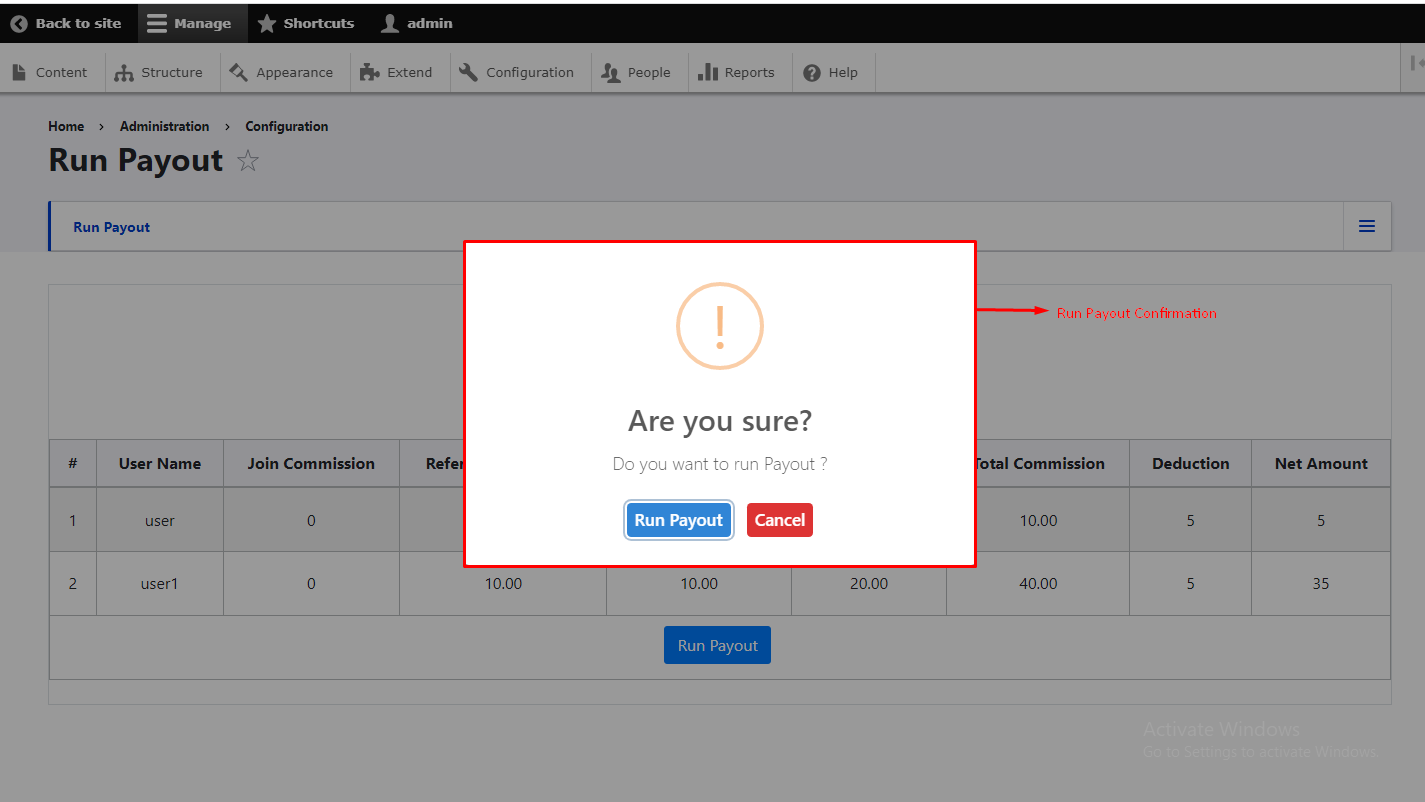Go to the Appearance section
This screenshot has height=802, width=1425.
point(282,72)
